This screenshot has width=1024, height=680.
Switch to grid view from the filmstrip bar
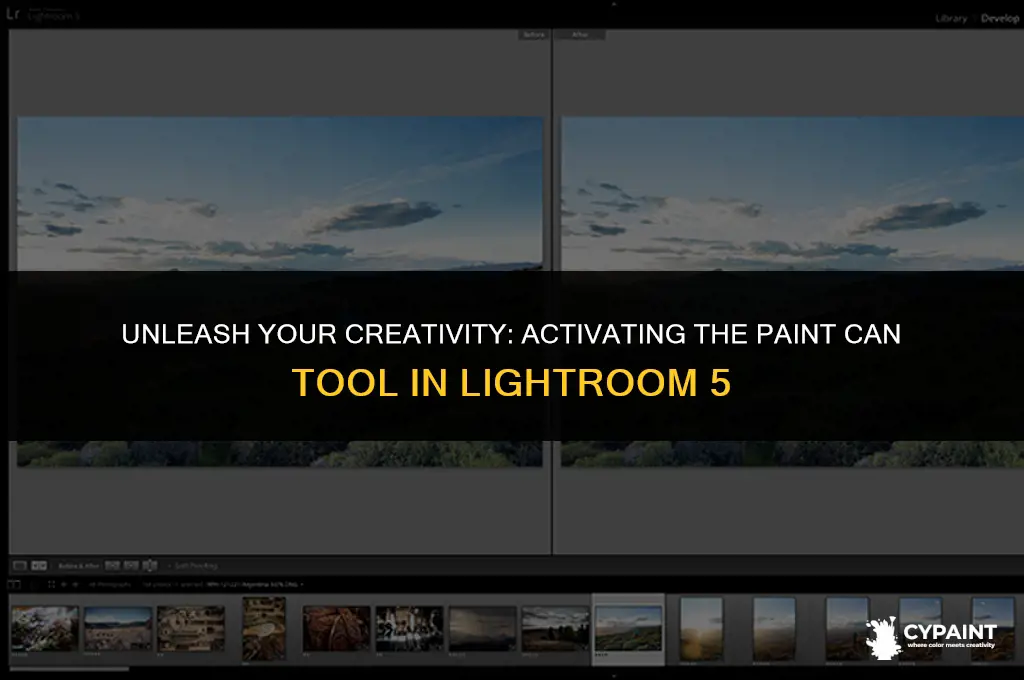52,585
